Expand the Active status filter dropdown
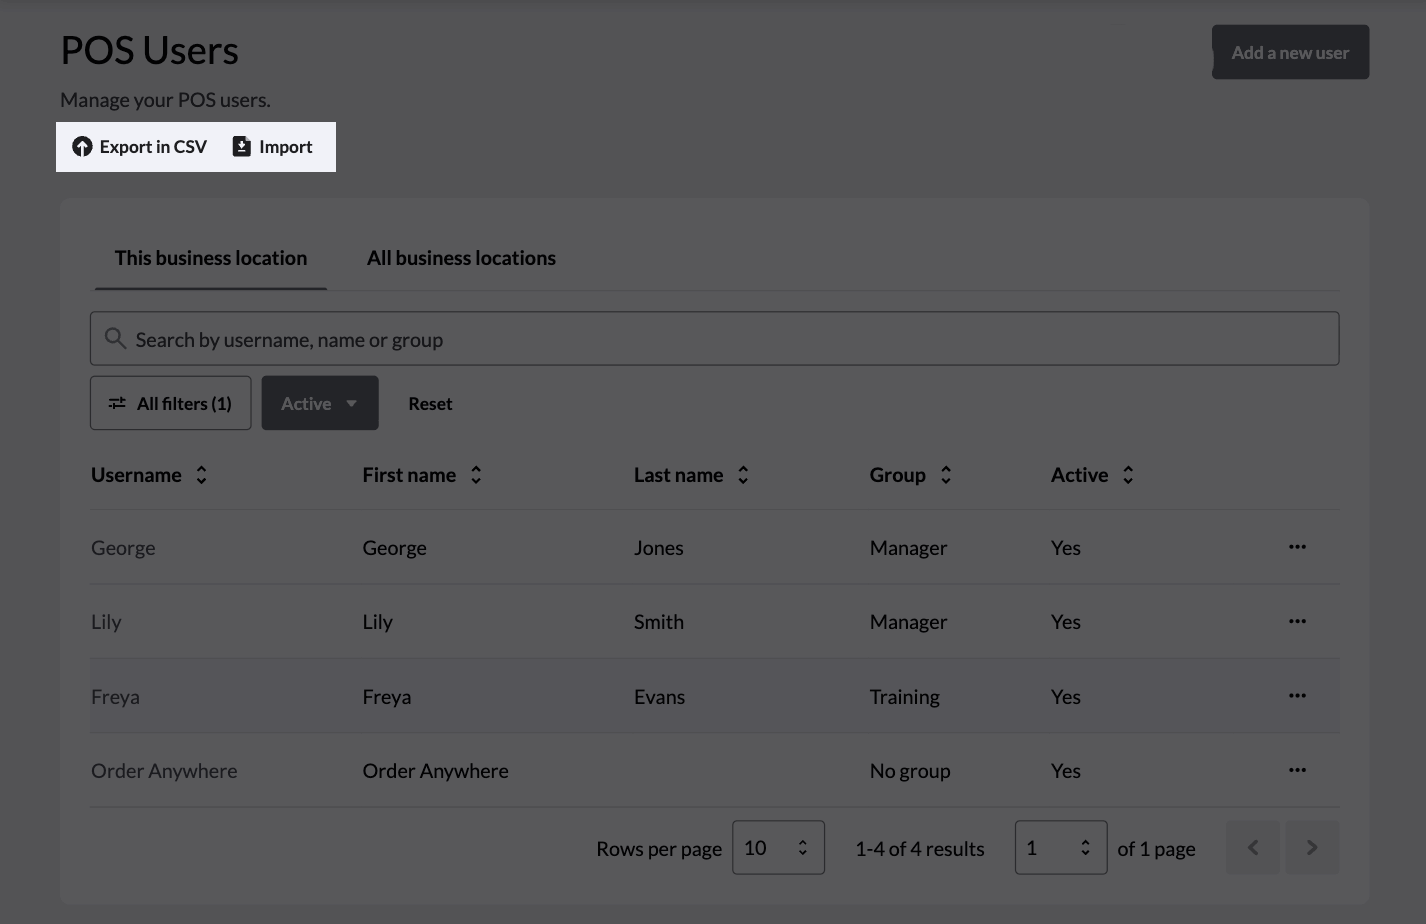This screenshot has width=1426, height=924. (320, 403)
